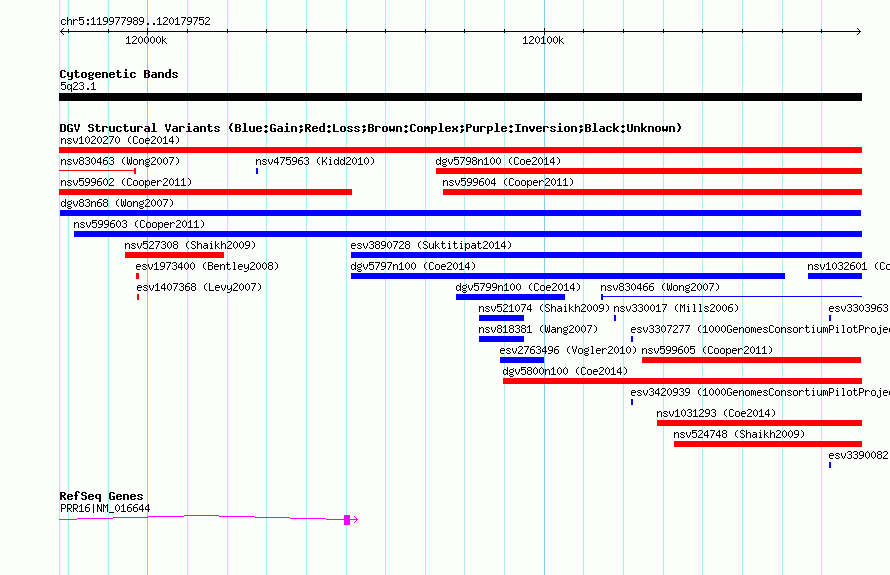Select the nsv330017 (Mills2006) label
The height and width of the screenshot is (575, 890).
pos(676,308)
